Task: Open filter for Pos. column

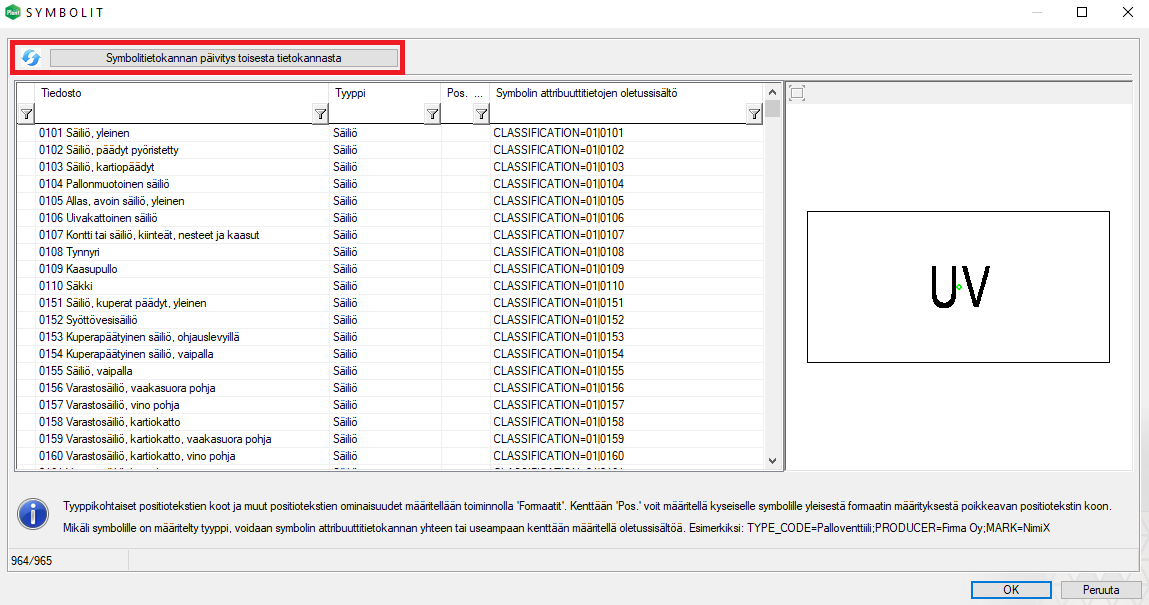Action: click(480, 115)
